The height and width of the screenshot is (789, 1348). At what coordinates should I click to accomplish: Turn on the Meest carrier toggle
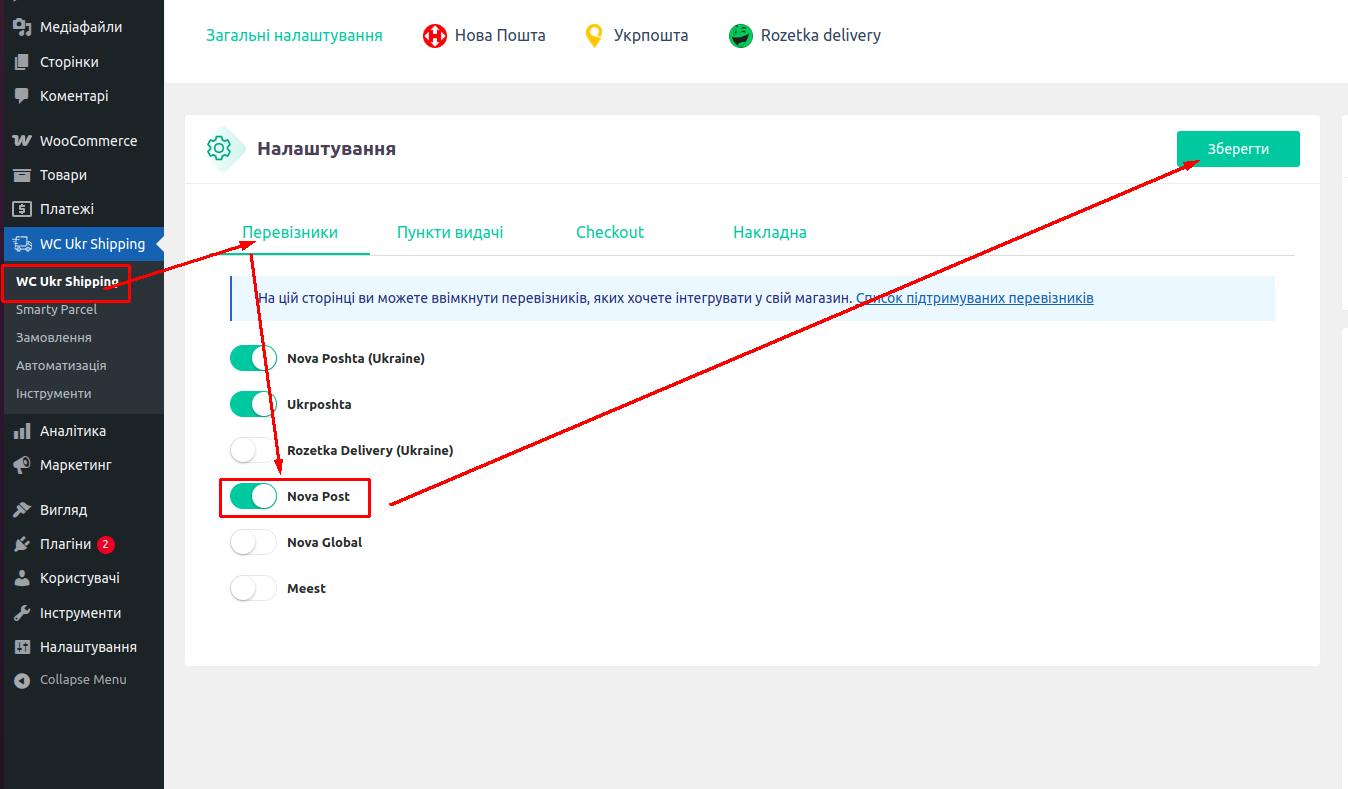[x=253, y=588]
